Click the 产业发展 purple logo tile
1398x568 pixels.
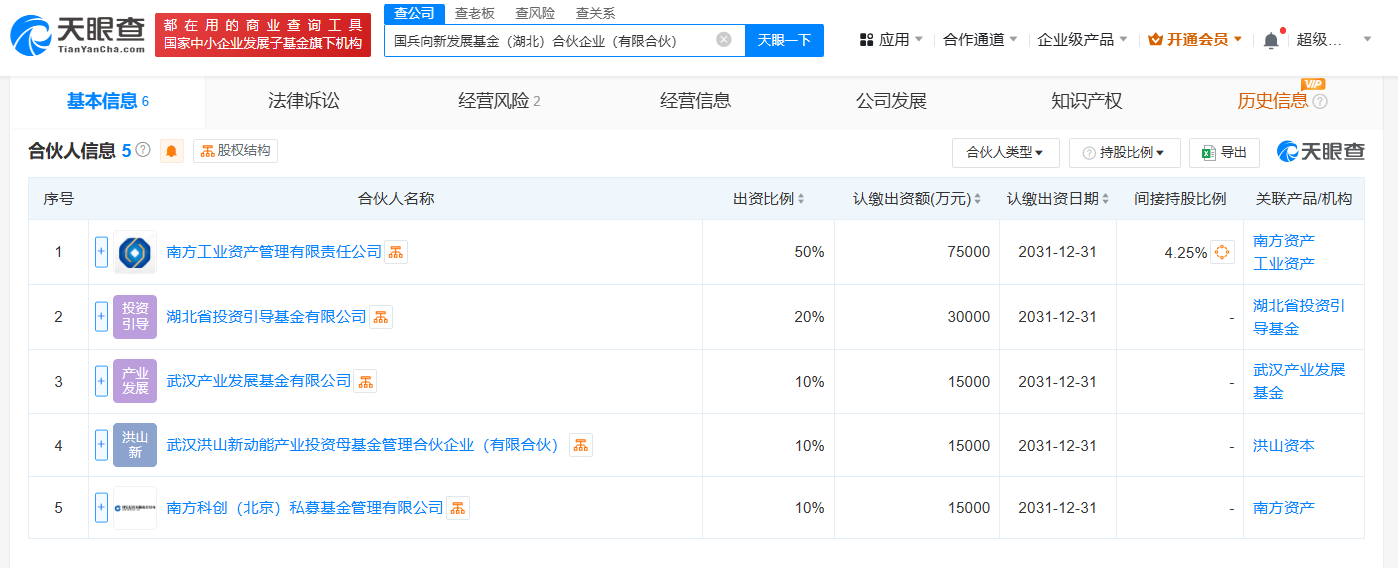click(x=135, y=381)
